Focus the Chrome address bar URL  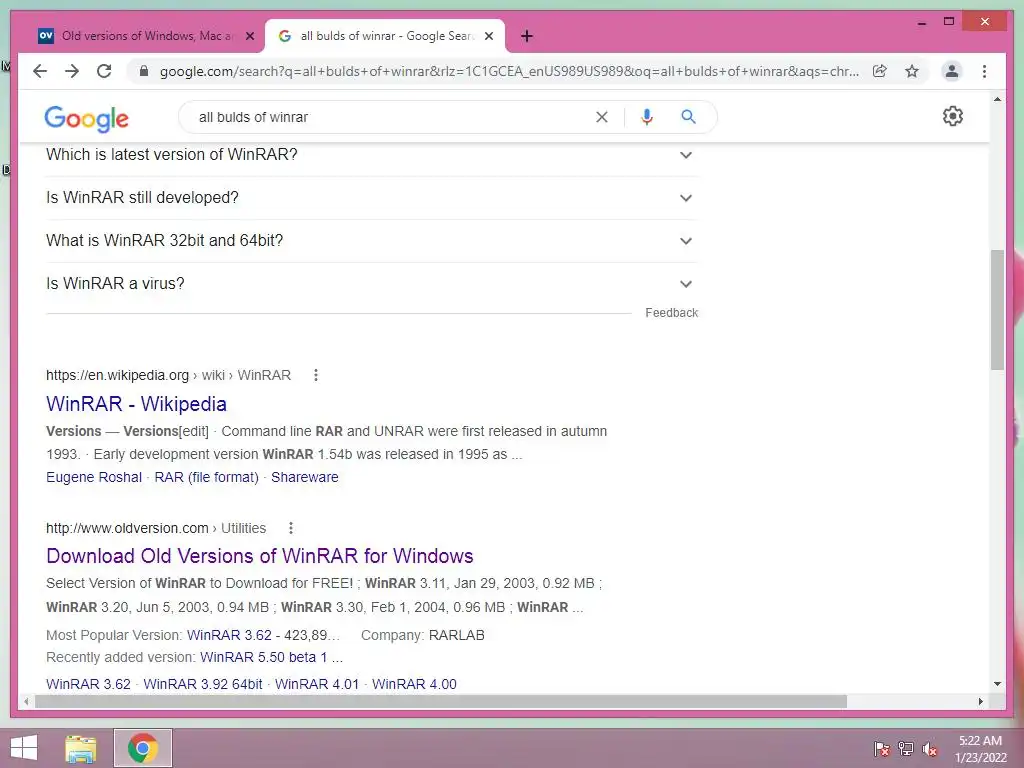(509, 71)
